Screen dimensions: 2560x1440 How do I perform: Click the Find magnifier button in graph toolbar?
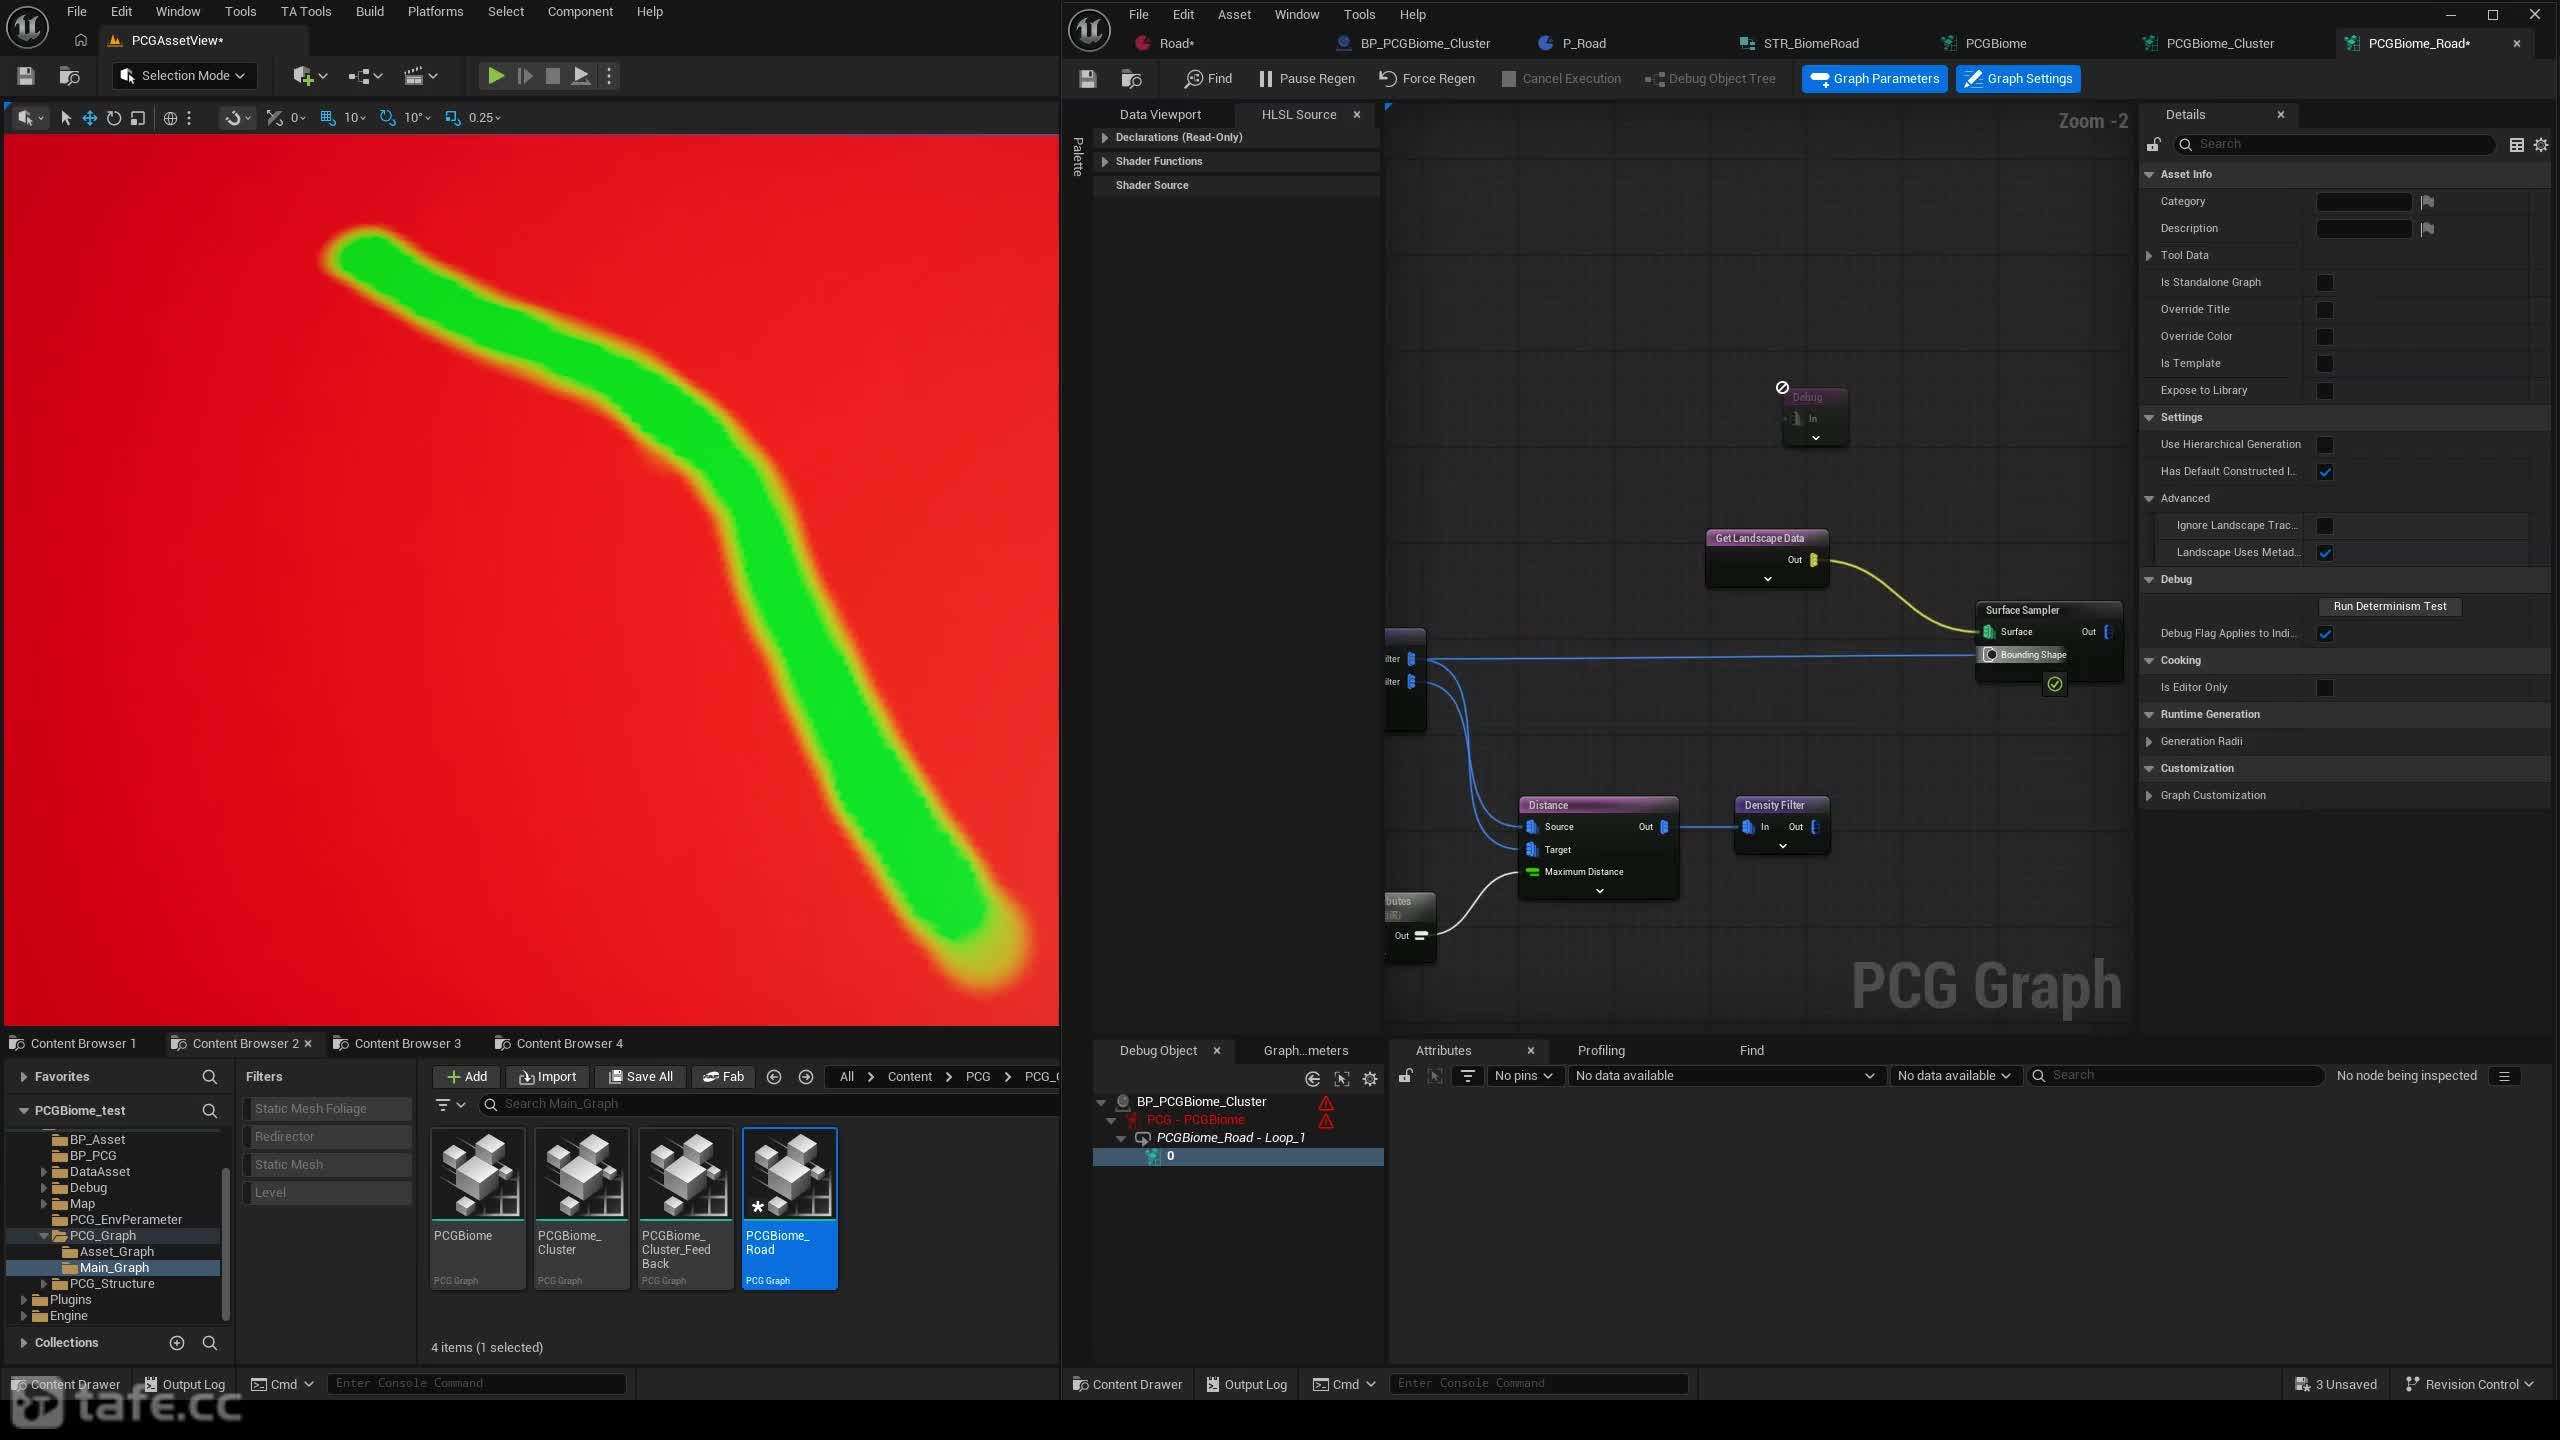pos(1208,79)
